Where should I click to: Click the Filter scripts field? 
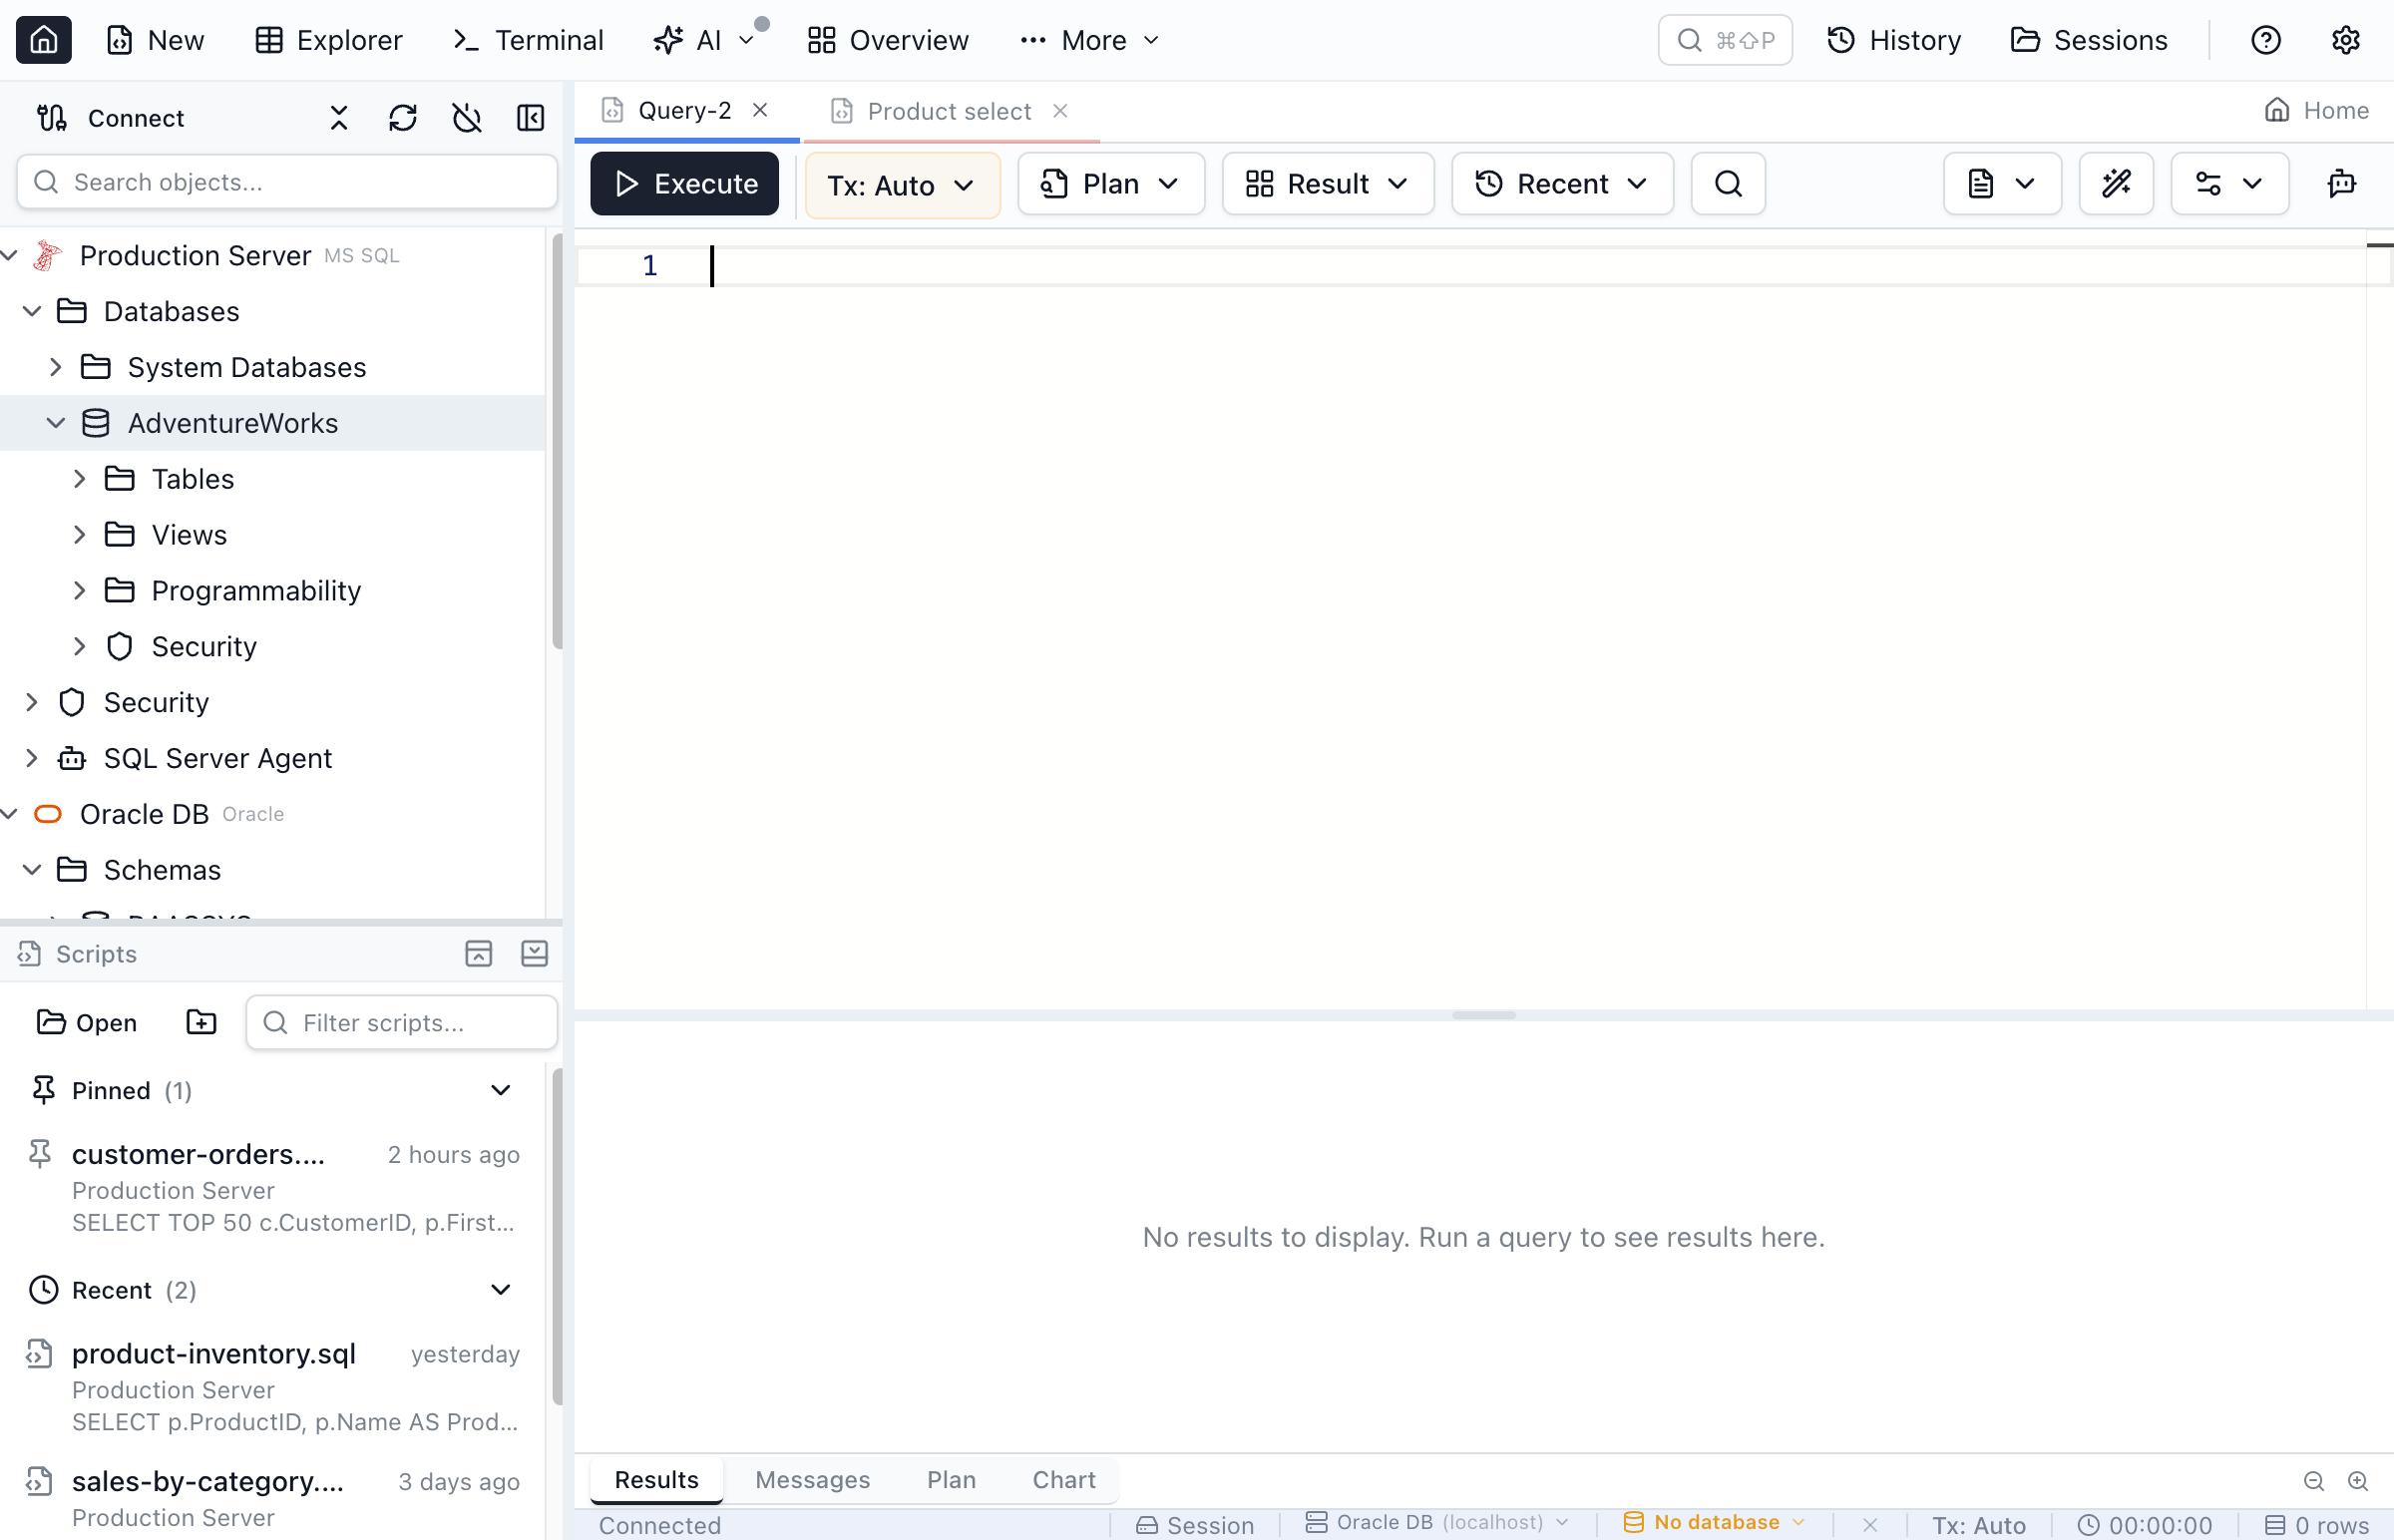(401, 1023)
